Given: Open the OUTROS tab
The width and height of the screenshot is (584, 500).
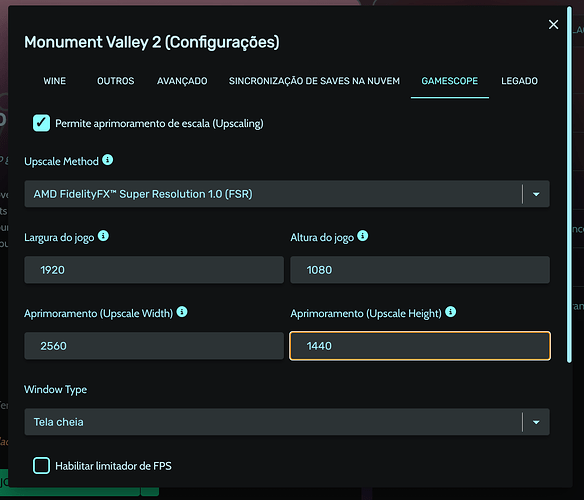Looking at the screenshot, I should pos(115,81).
